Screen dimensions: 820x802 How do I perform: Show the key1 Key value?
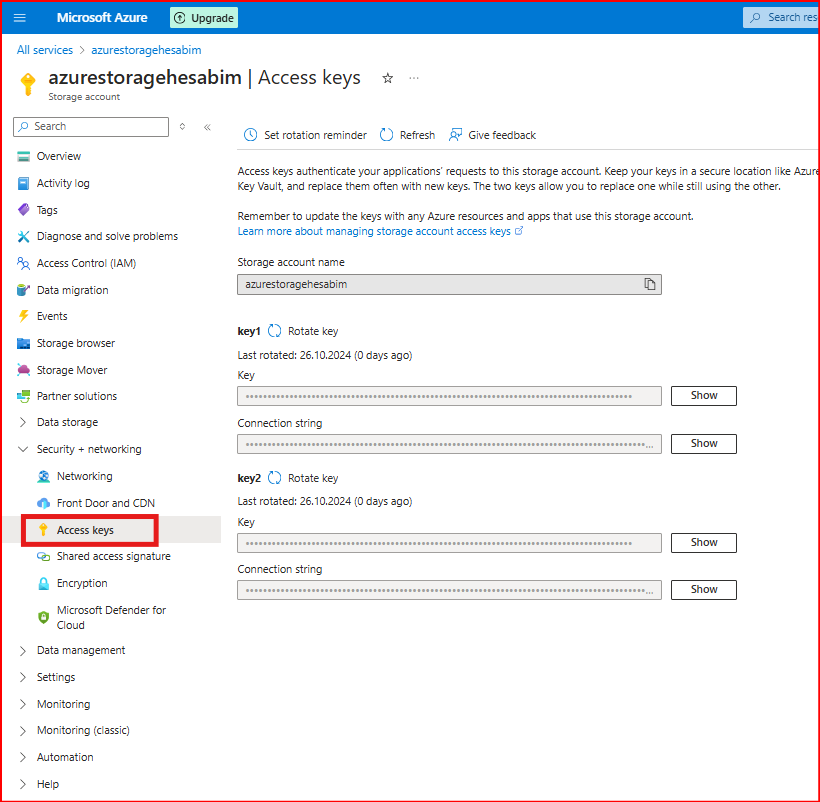click(703, 396)
